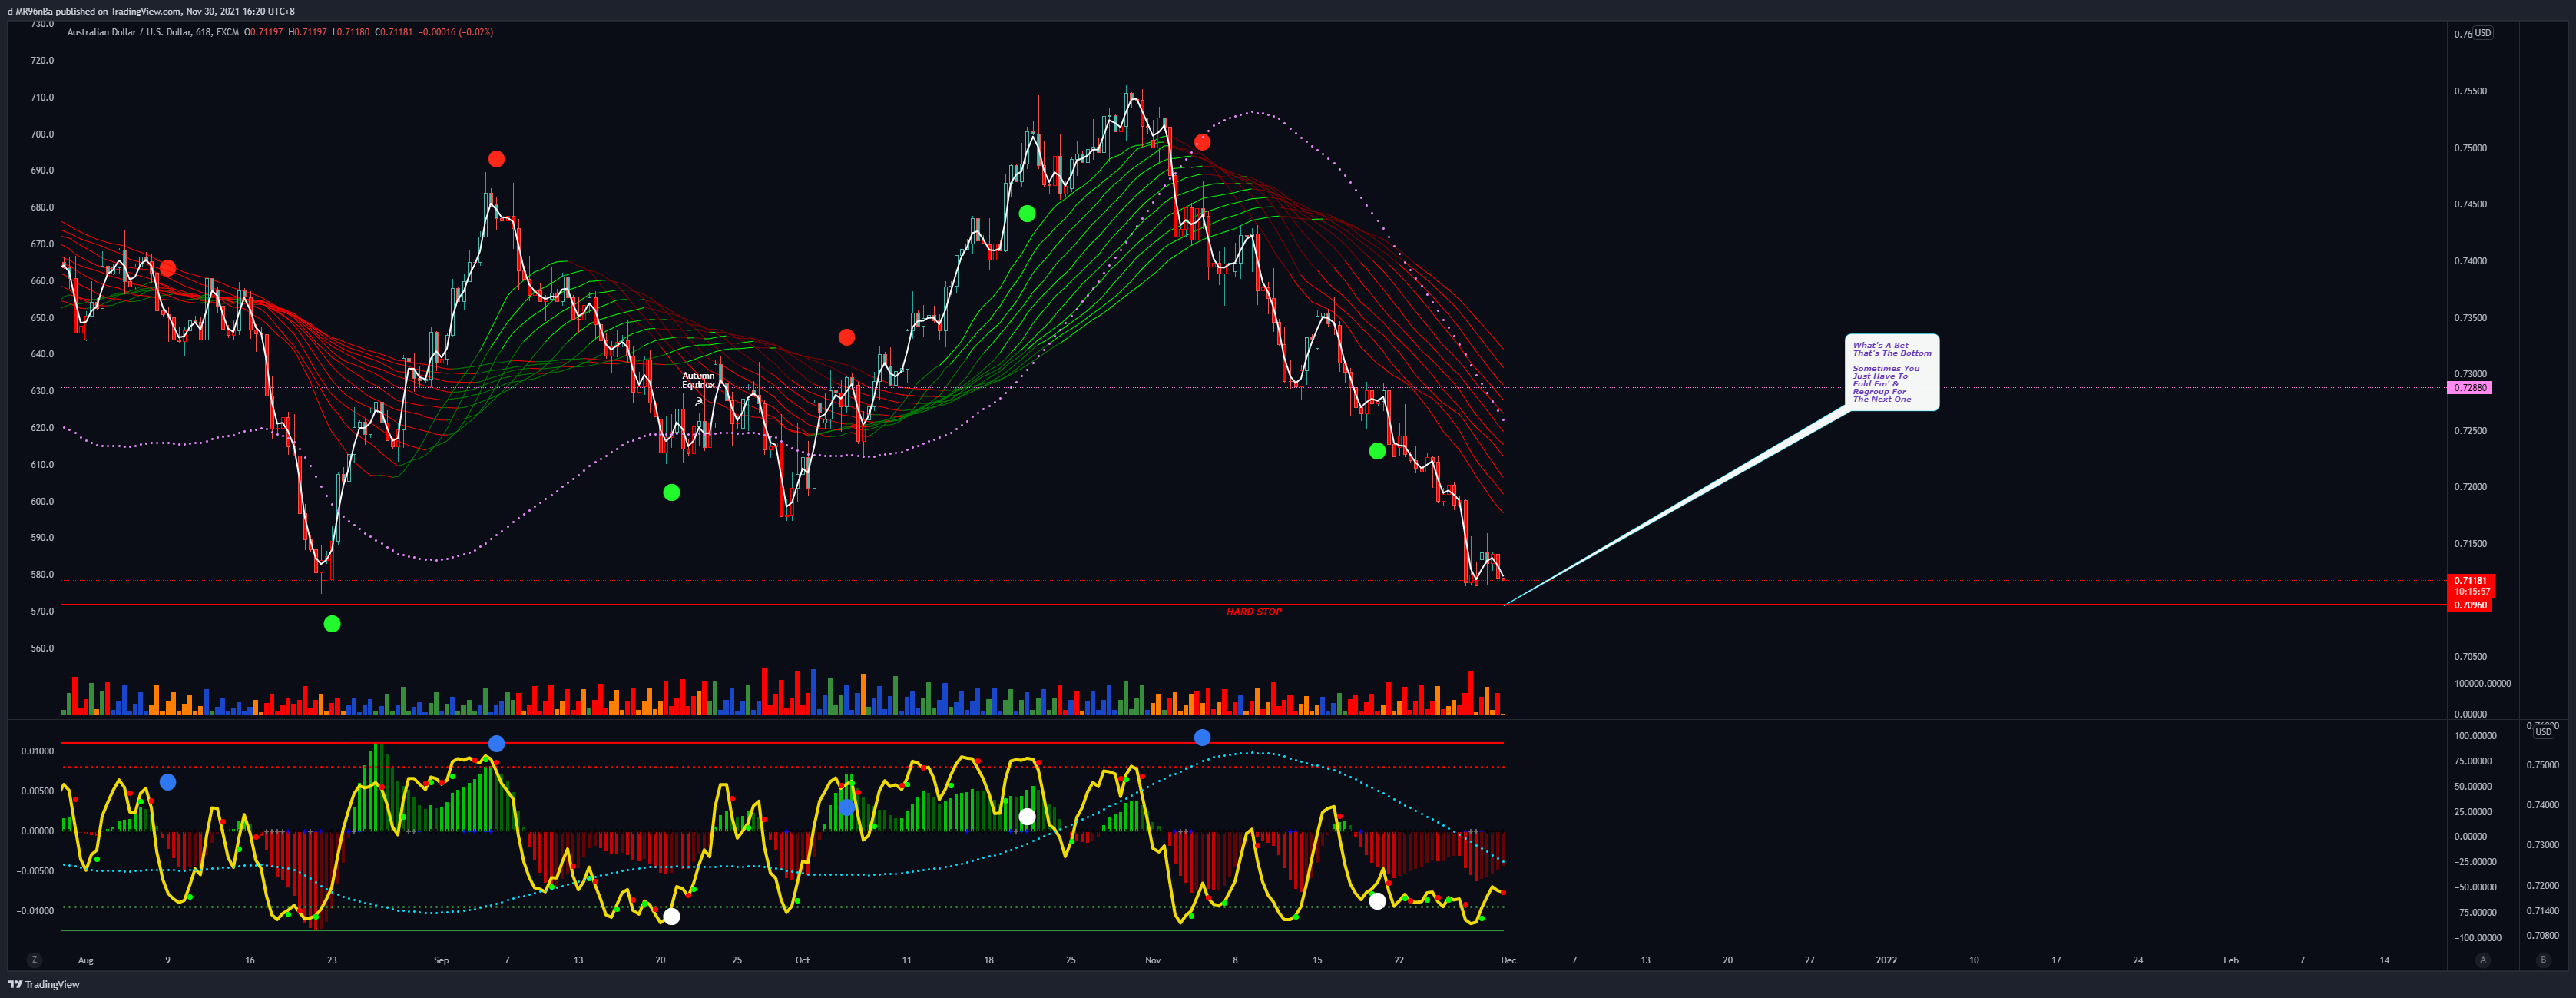Click the 720.0 value on the left scale
Image resolution: width=2576 pixels, height=998 pixels.
click(43, 60)
